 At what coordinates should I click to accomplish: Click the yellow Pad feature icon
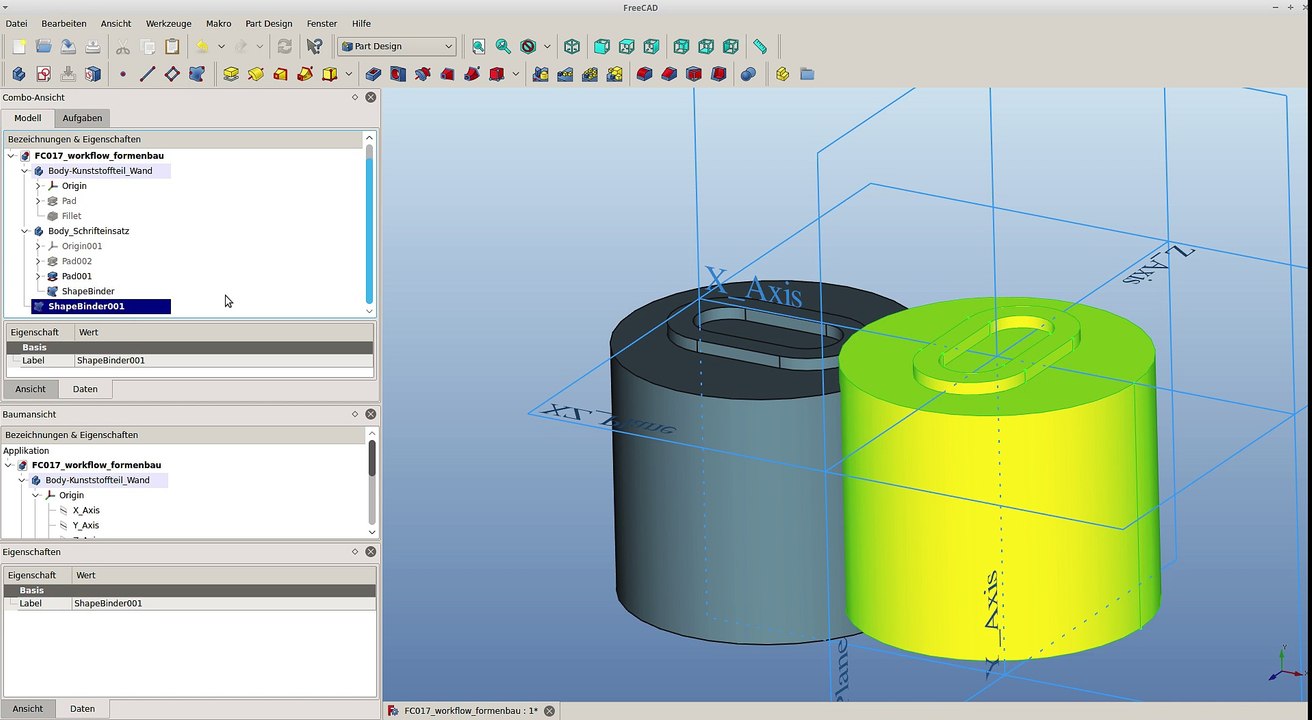231,74
